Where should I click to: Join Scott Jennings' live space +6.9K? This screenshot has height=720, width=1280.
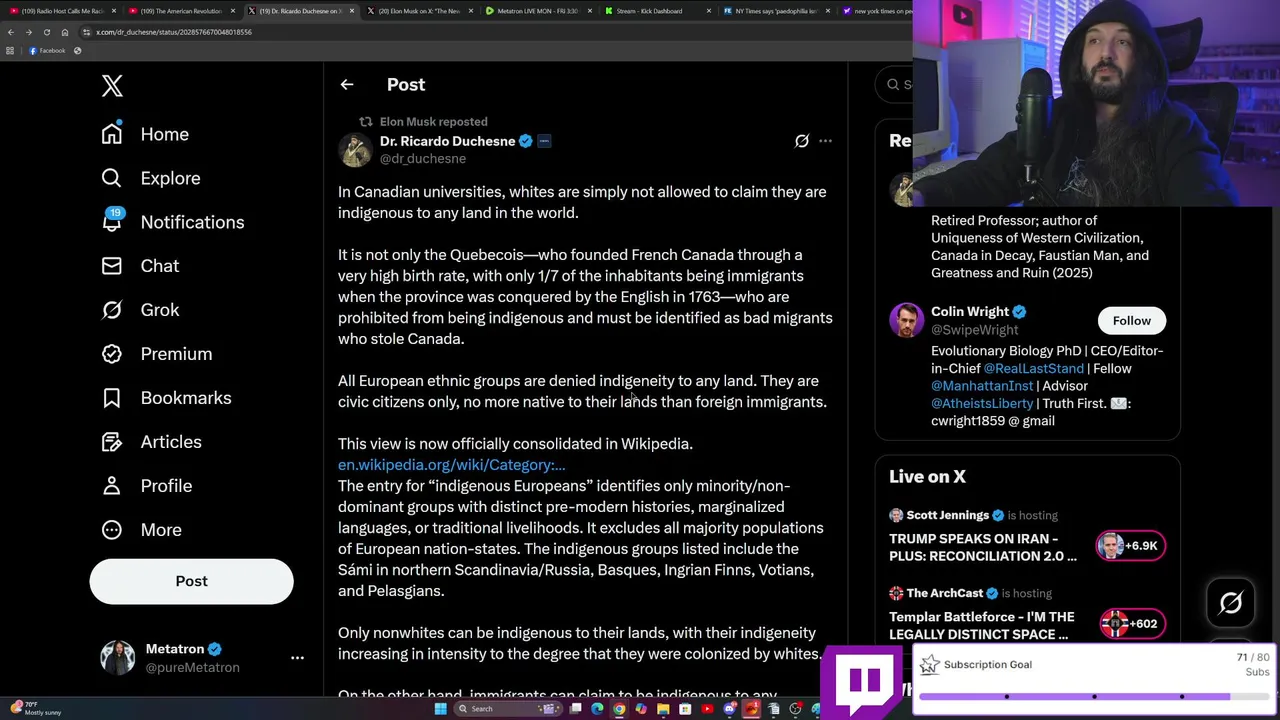[1131, 546]
